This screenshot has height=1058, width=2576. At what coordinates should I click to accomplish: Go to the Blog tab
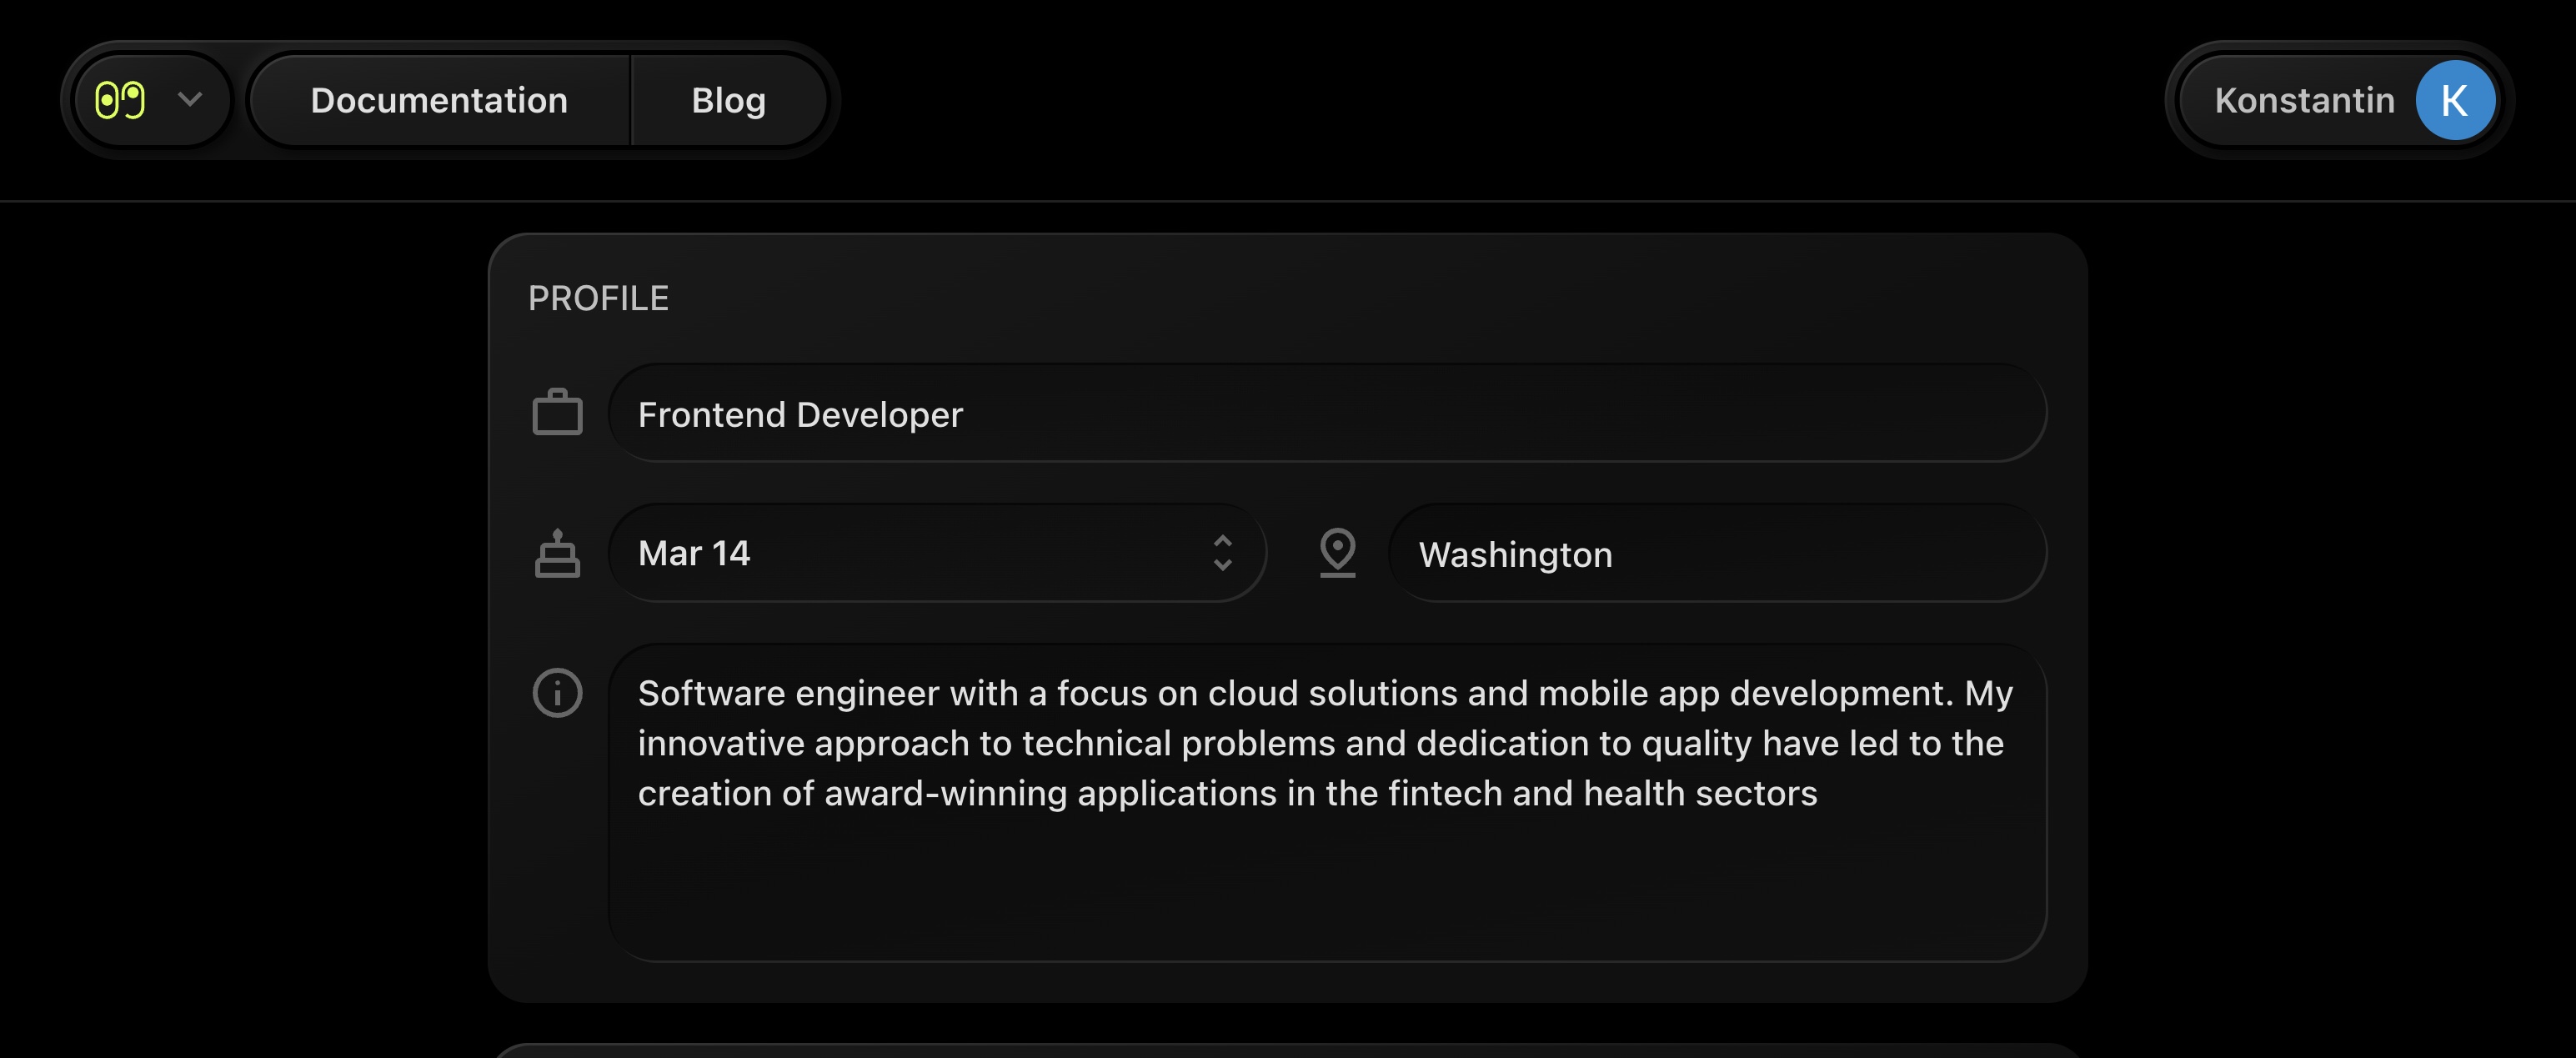click(728, 100)
